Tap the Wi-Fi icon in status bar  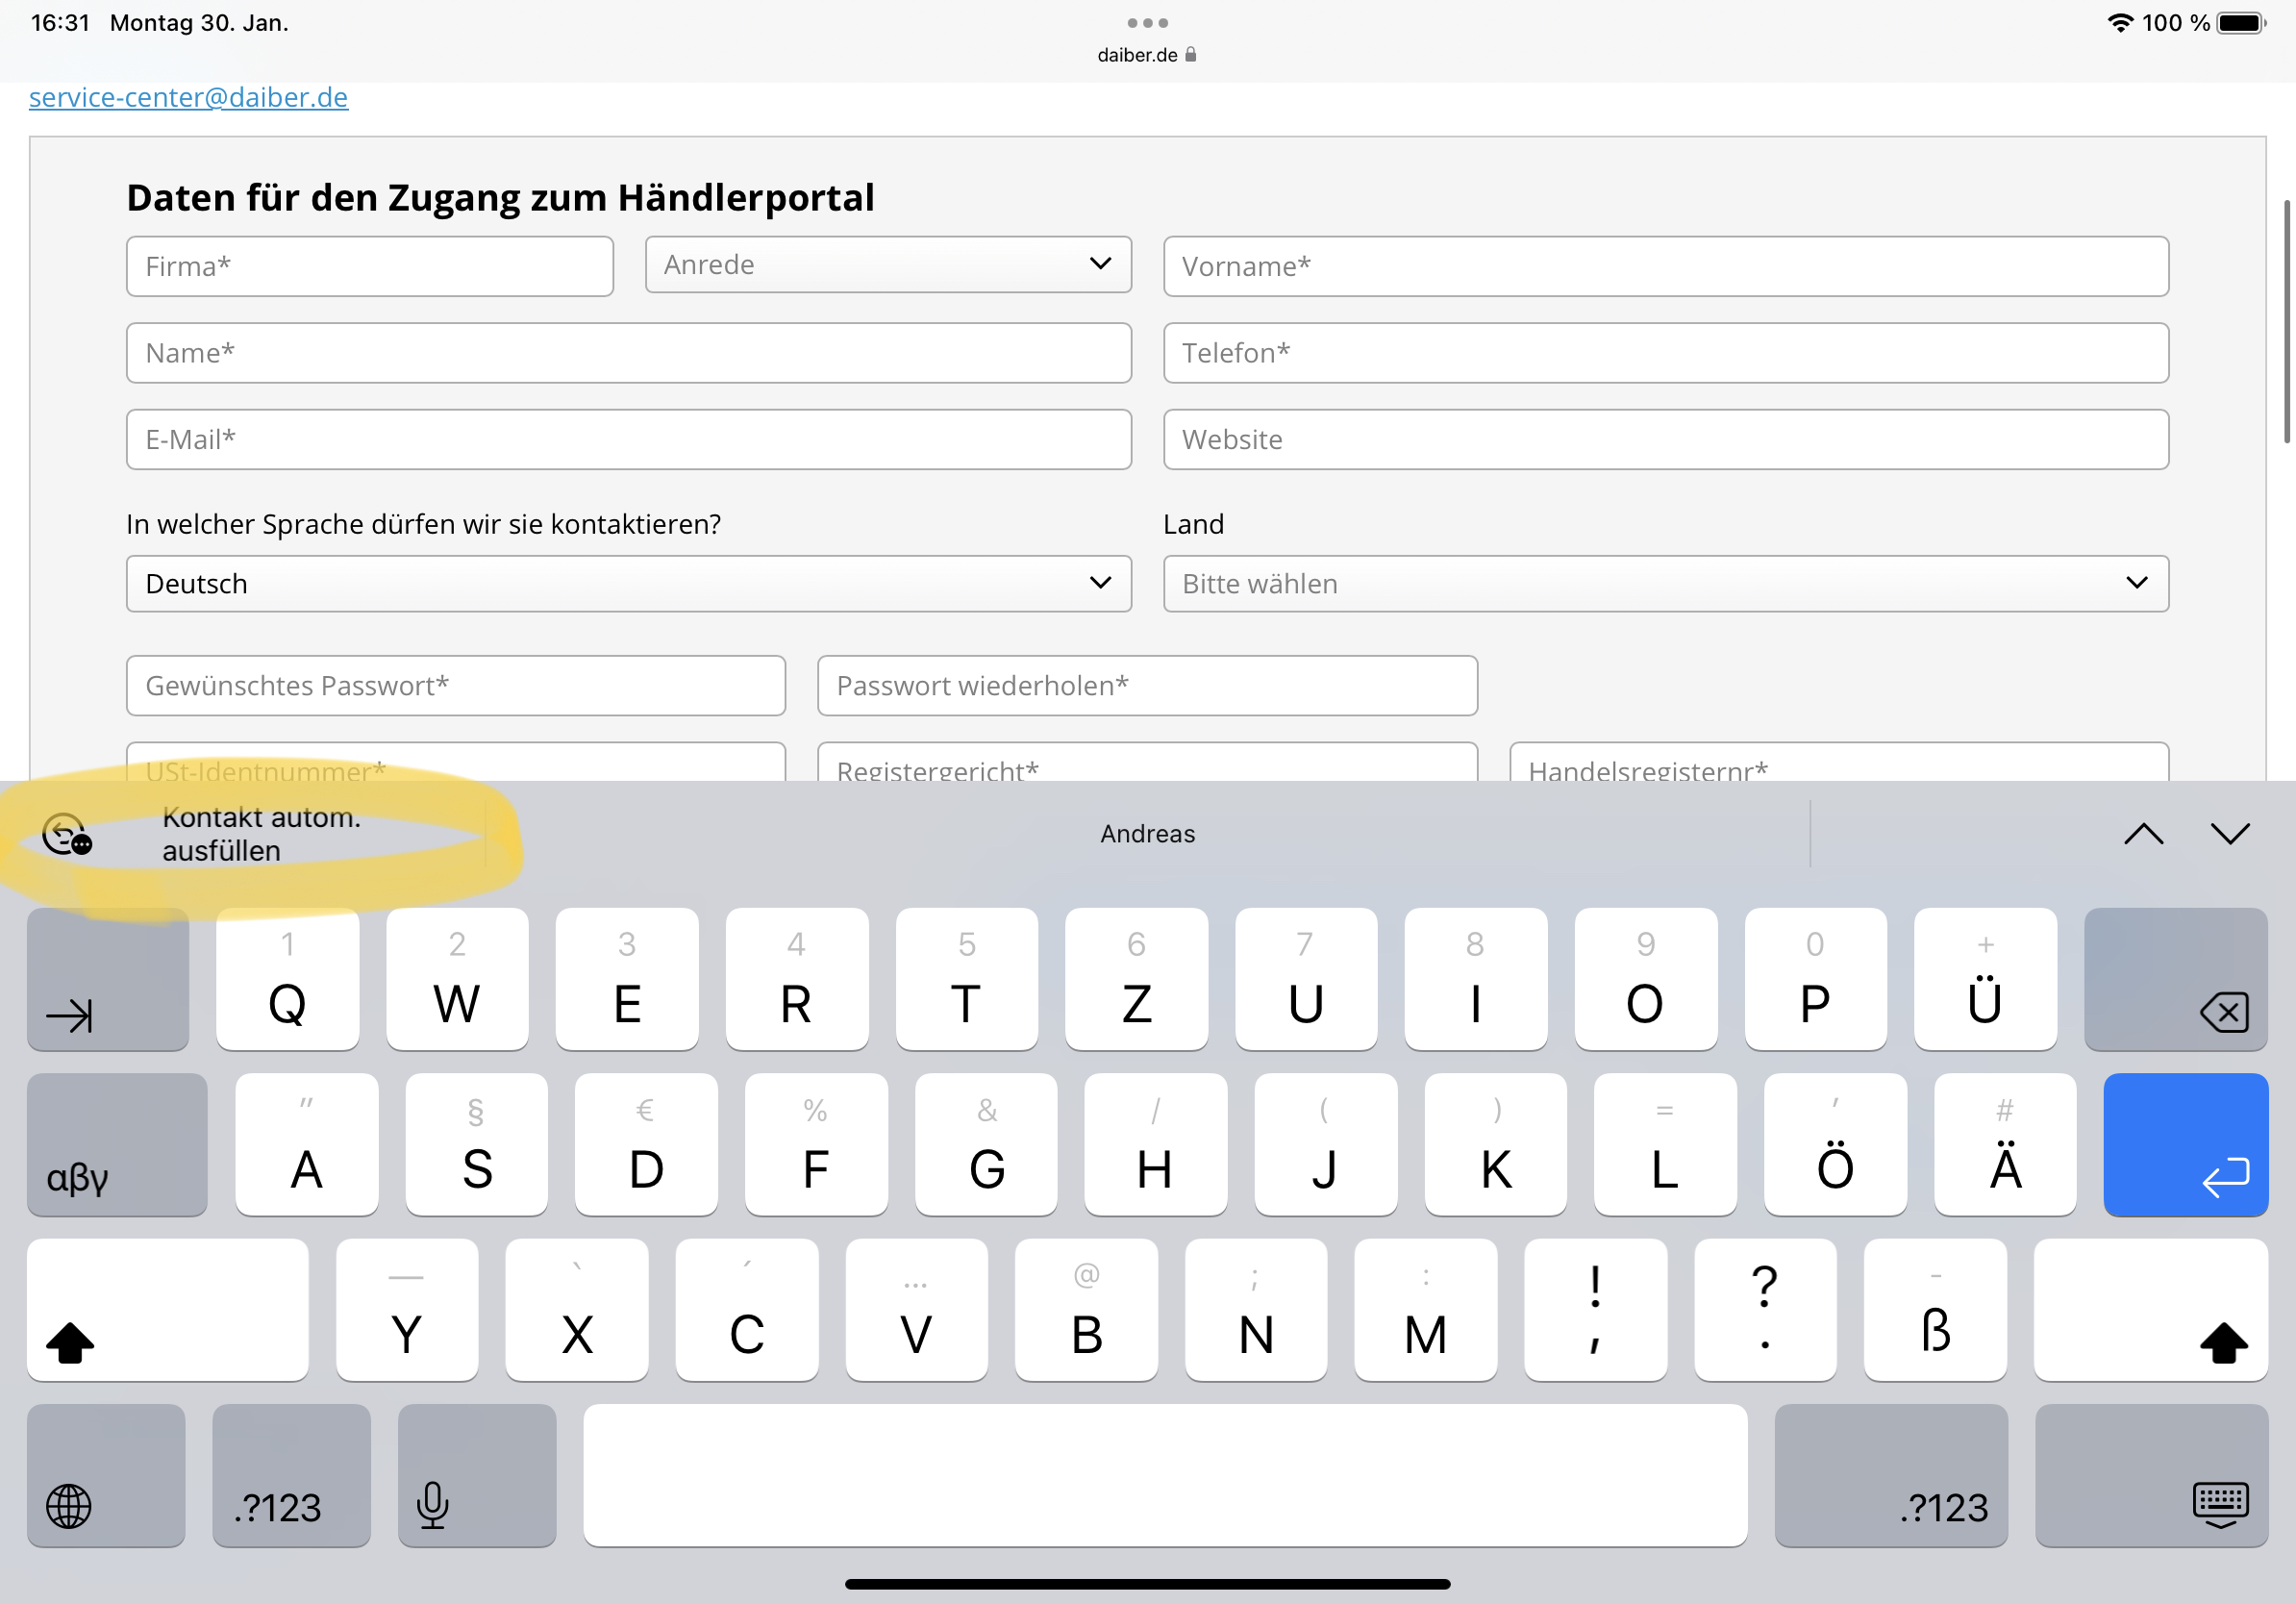pyautogui.click(x=2119, y=23)
